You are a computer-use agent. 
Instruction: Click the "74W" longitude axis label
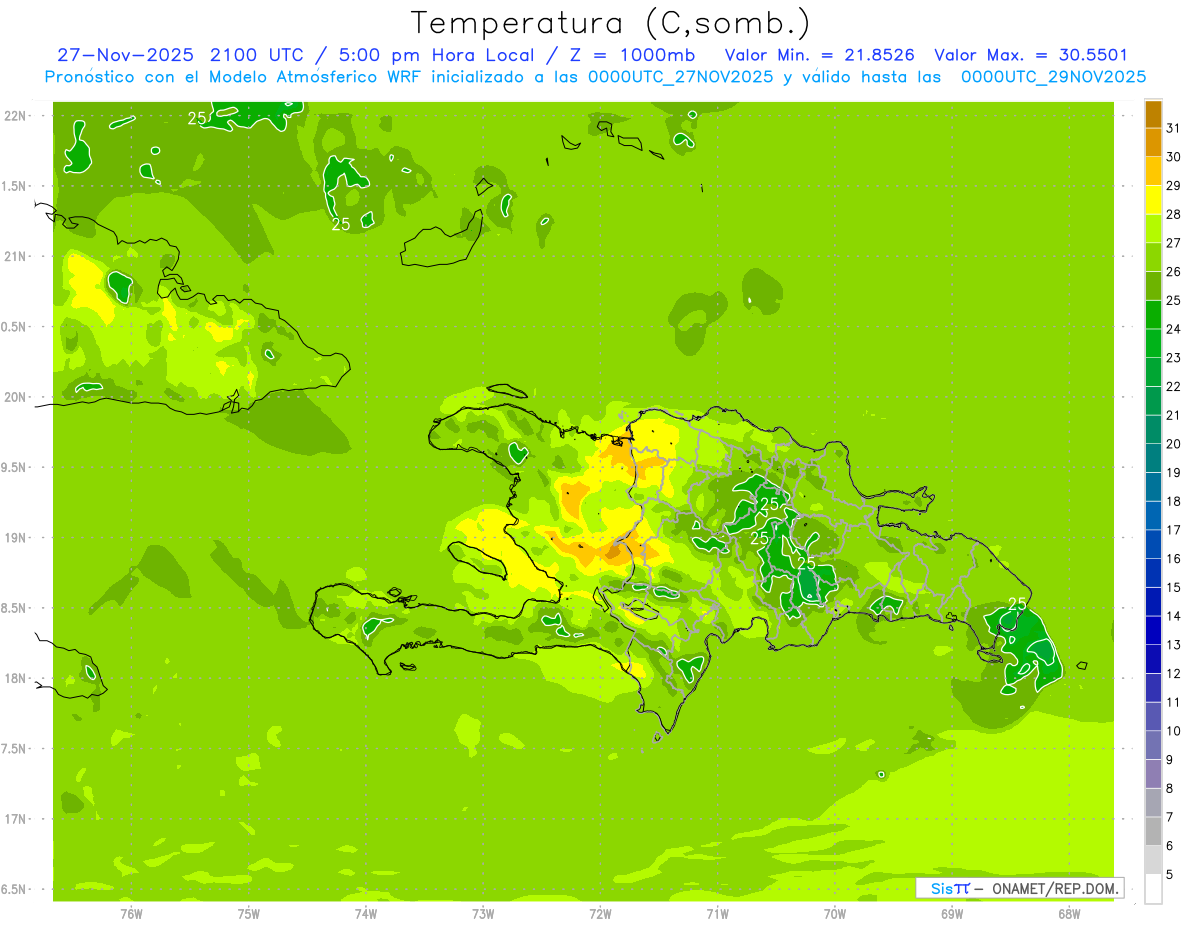pyautogui.click(x=366, y=913)
